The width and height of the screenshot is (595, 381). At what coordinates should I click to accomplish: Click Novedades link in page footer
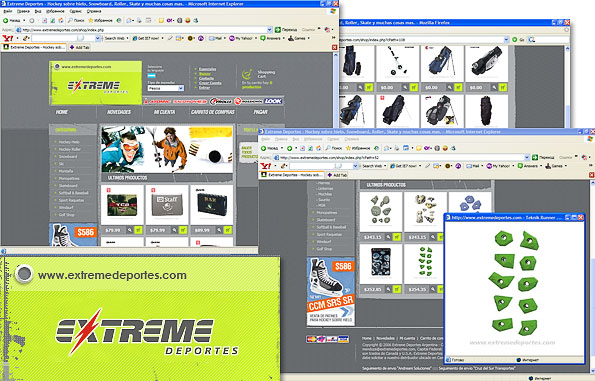[385, 338]
